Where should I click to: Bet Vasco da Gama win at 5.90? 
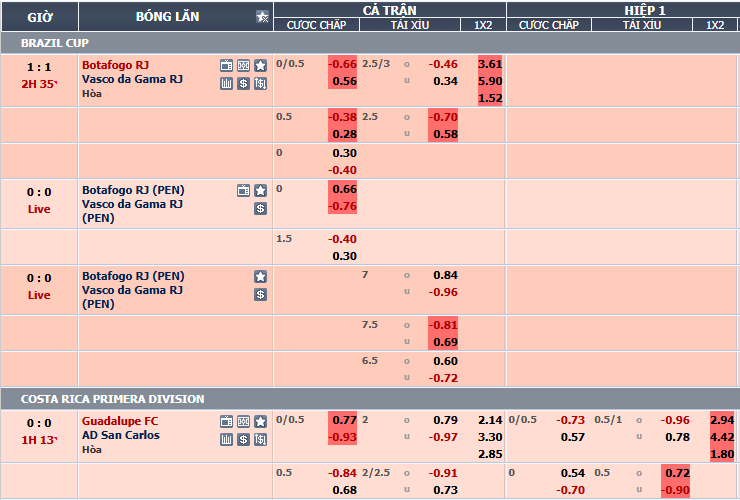(490, 81)
